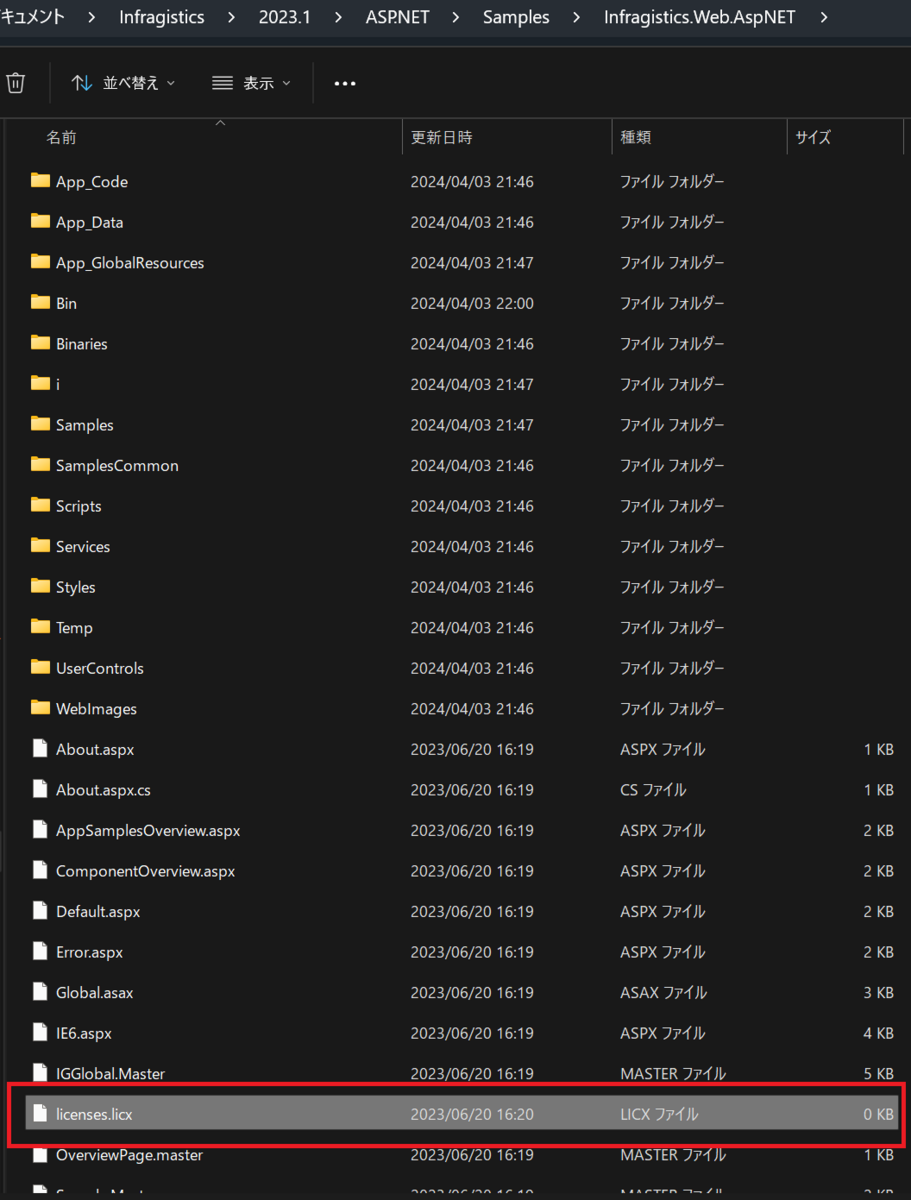This screenshot has width=911, height=1200.
Task: Select the App_Code folder icon
Action: pyautogui.click(x=40, y=181)
